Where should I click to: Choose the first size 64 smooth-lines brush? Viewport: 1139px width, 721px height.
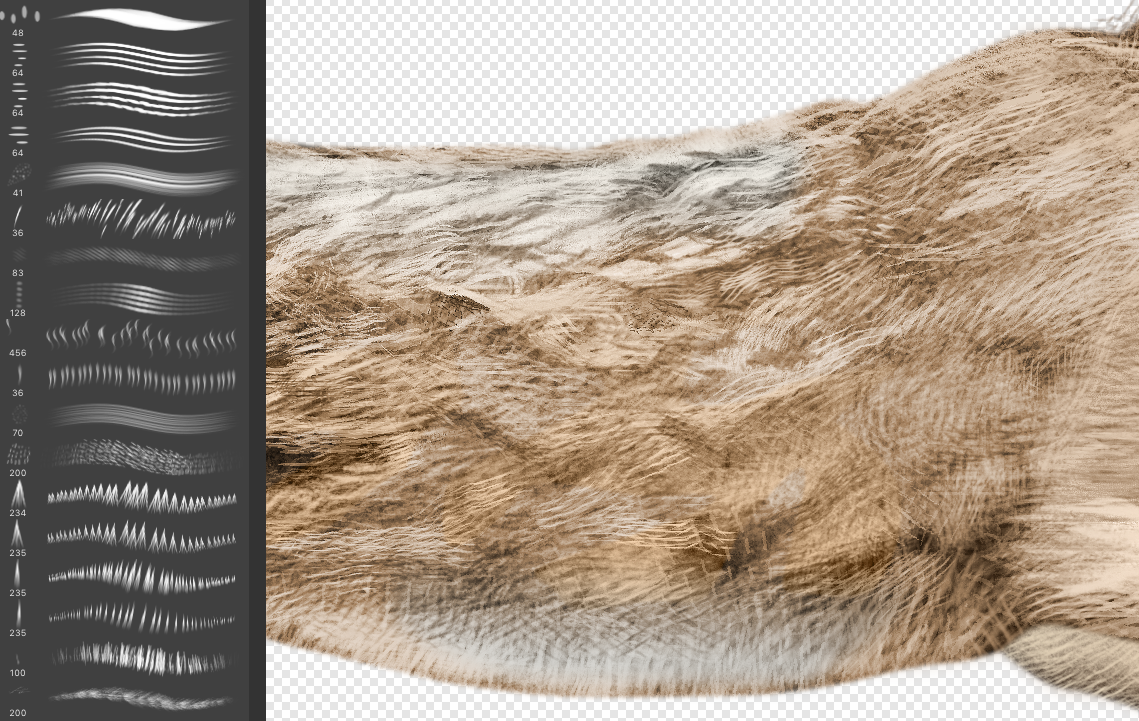tap(140, 56)
